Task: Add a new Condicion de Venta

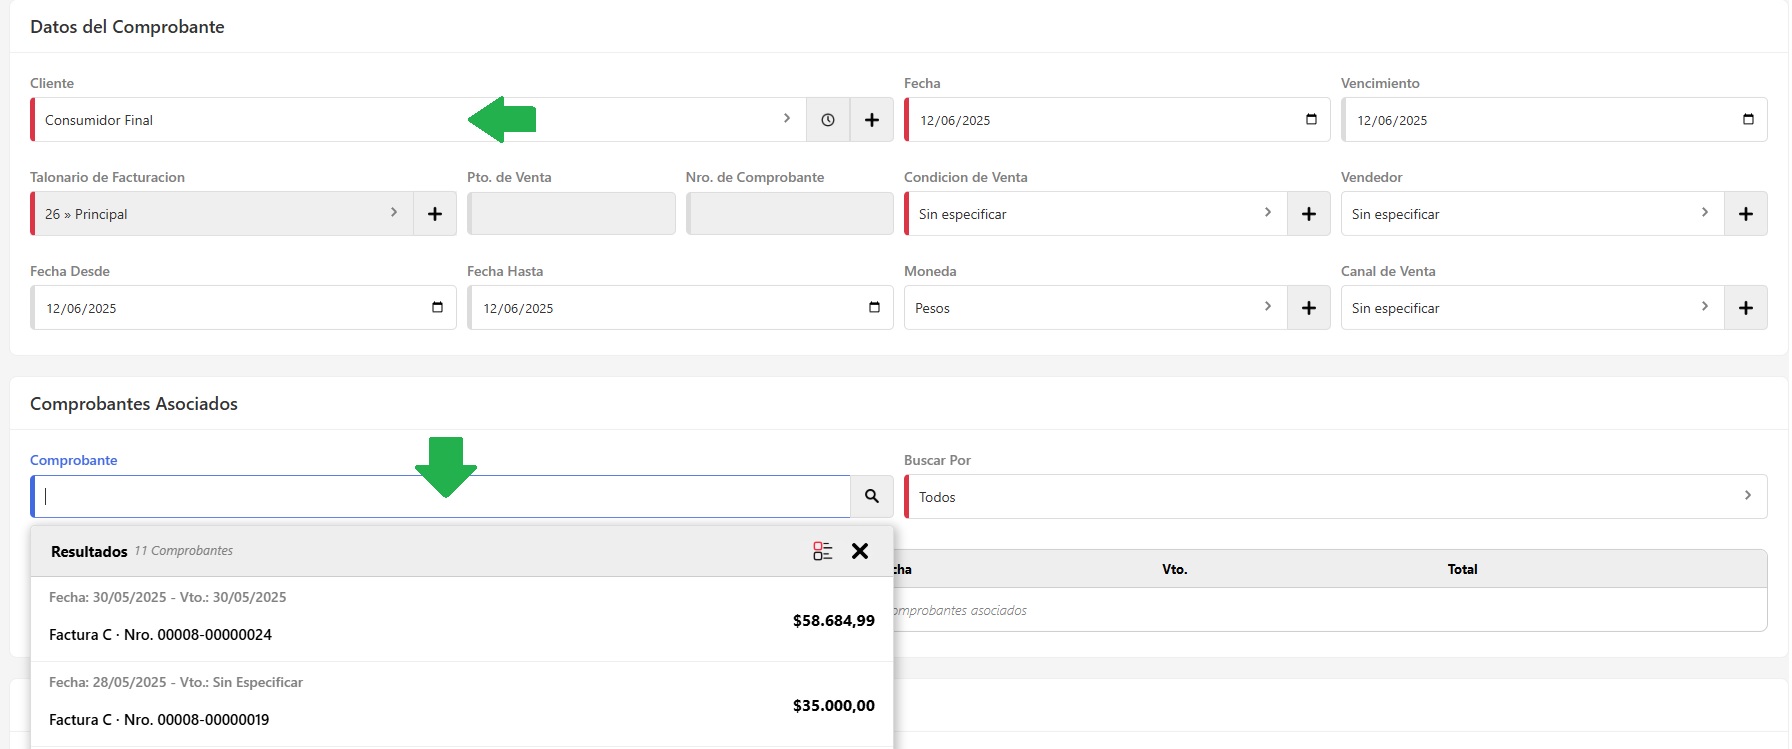Action: coord(1308,214)
